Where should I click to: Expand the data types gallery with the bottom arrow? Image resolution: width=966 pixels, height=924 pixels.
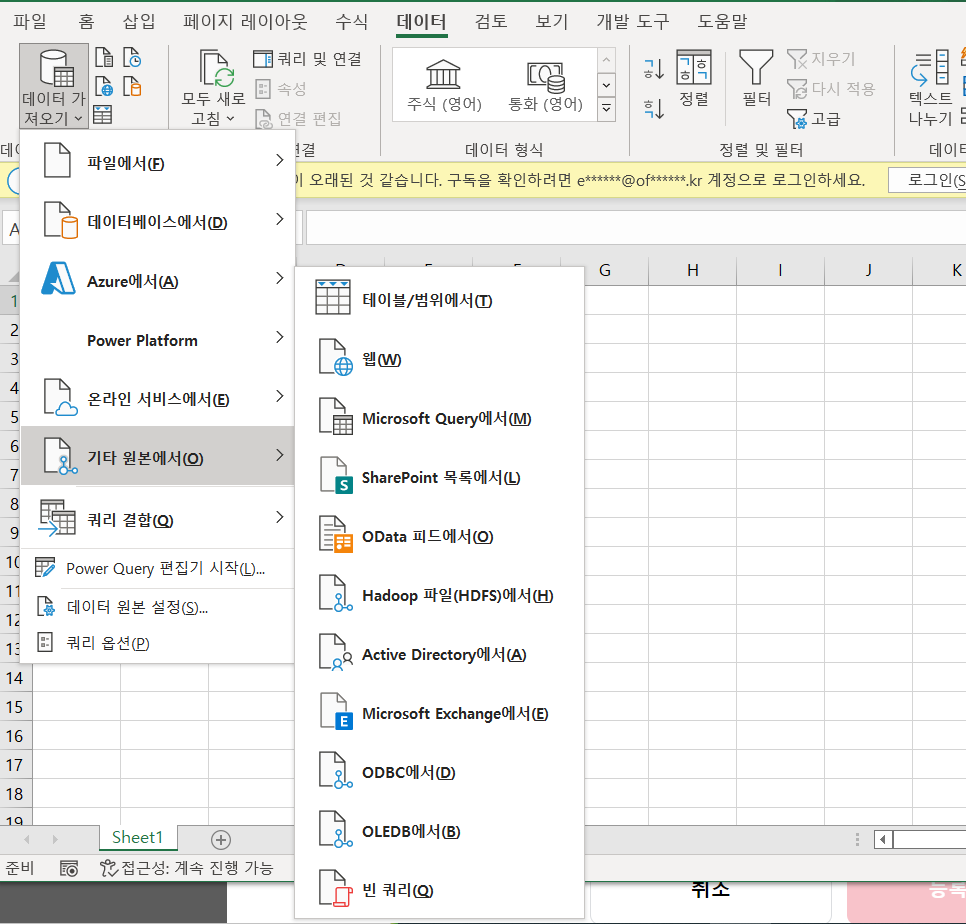606,109
